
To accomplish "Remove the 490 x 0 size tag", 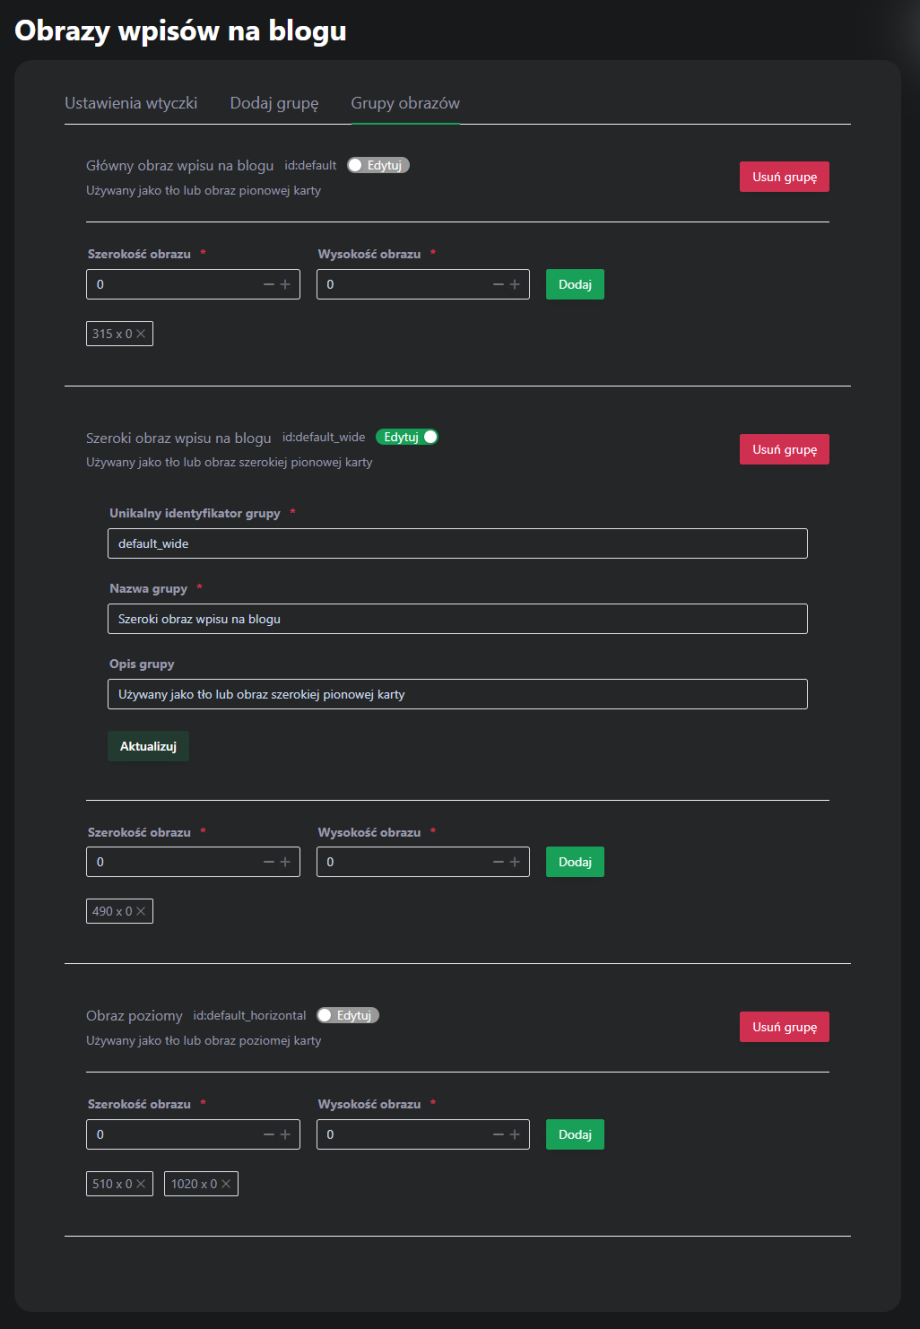I will click(x=141, y=911).
